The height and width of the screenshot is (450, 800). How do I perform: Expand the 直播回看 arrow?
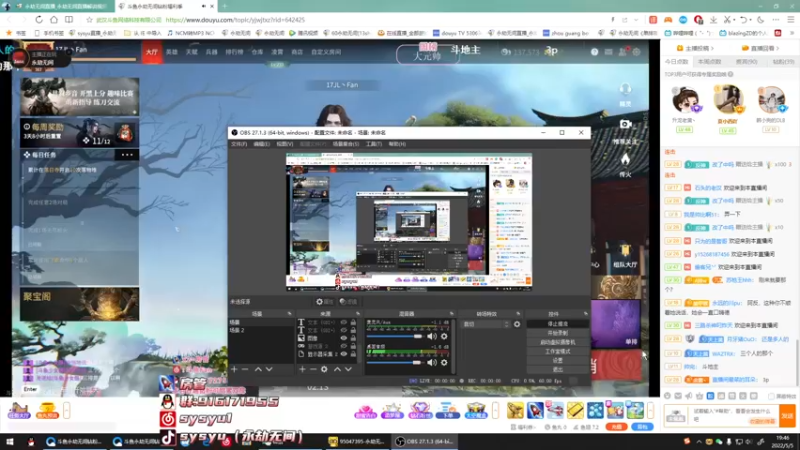tap(777, 48)
